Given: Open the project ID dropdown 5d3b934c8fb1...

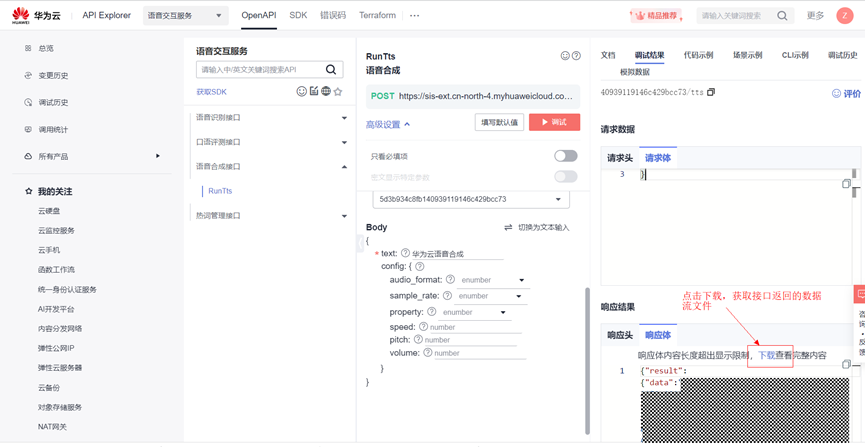Looking at the screenshot, I should coord(471,199).
